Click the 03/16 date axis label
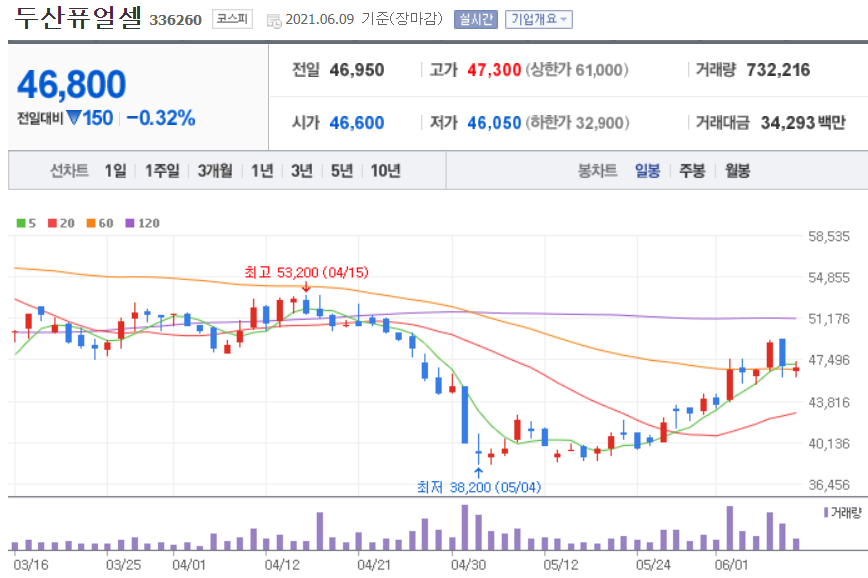This screenshot has height=578, width=868. click(x=30, y=565)
